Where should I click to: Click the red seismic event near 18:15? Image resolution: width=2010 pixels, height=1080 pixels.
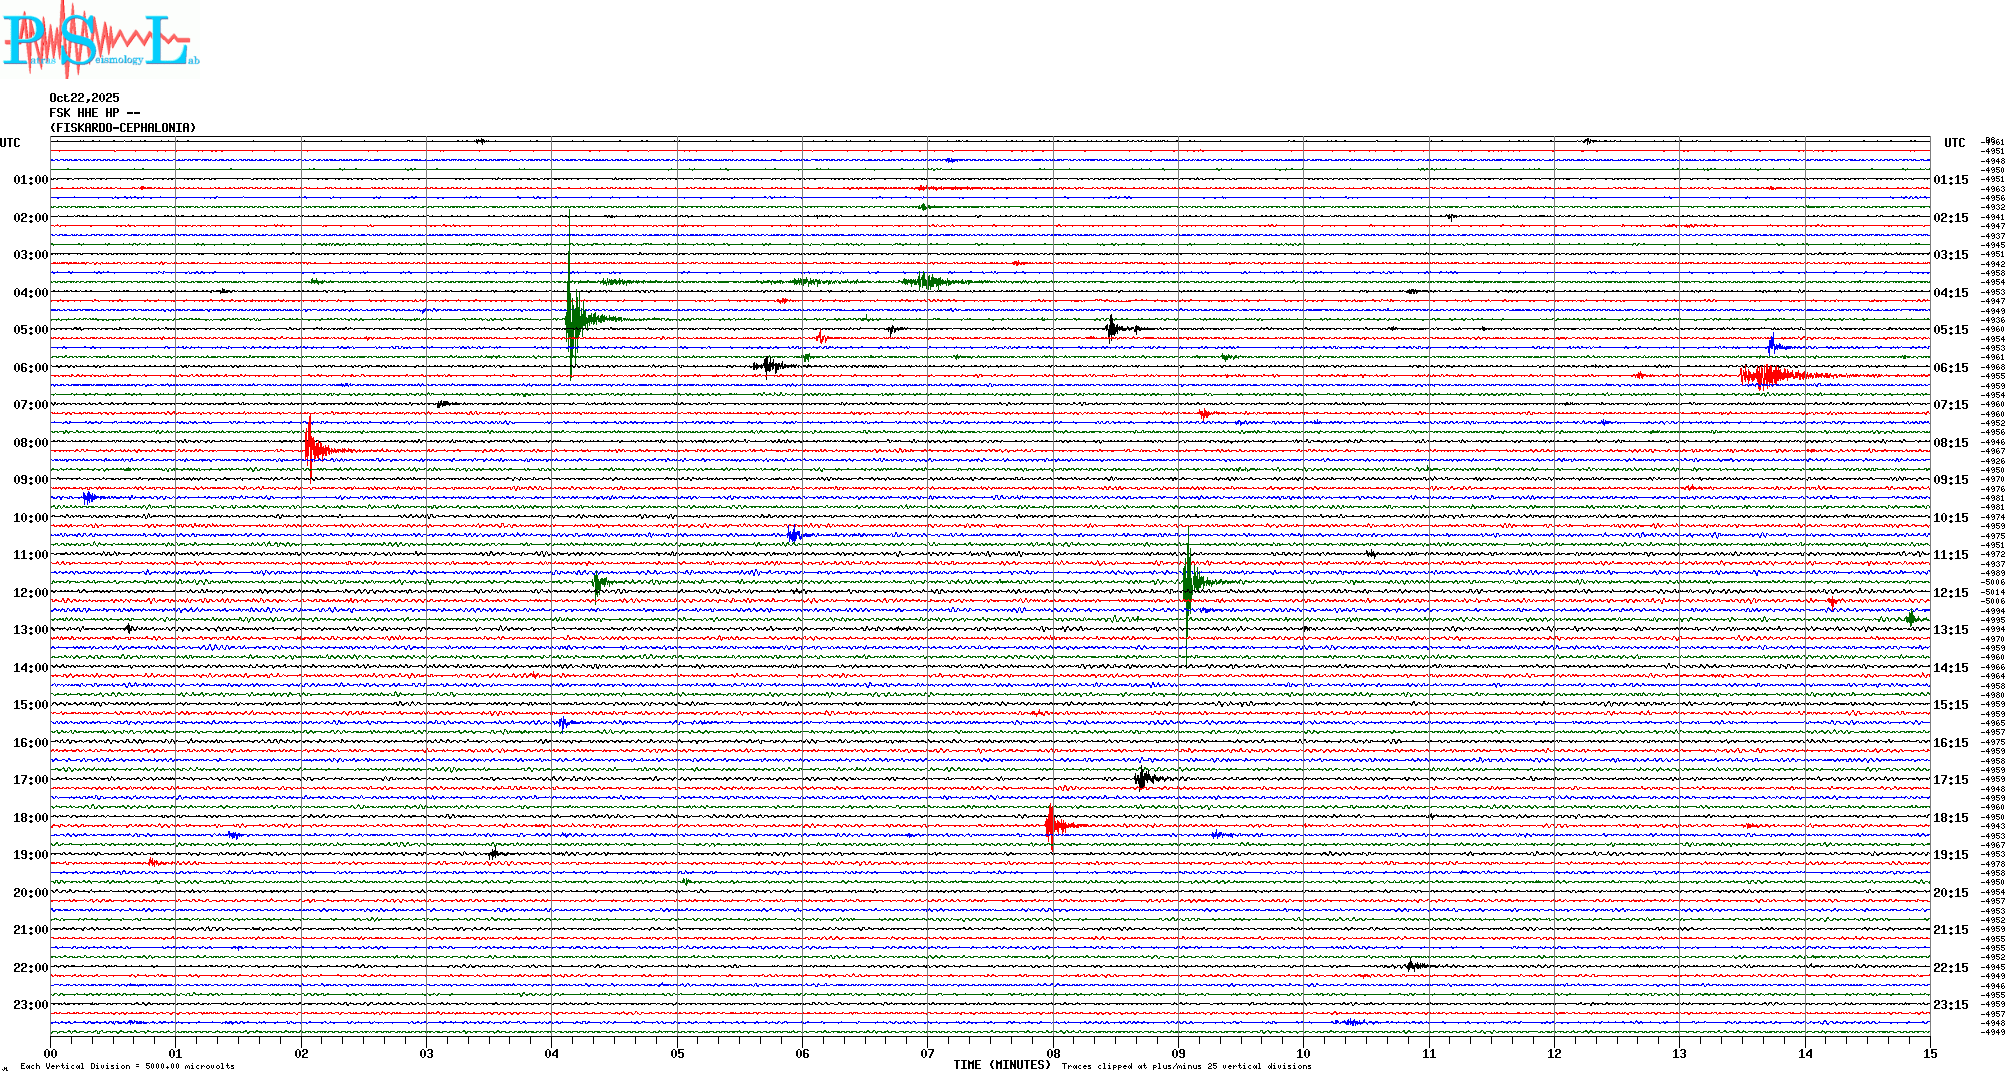1051,826
